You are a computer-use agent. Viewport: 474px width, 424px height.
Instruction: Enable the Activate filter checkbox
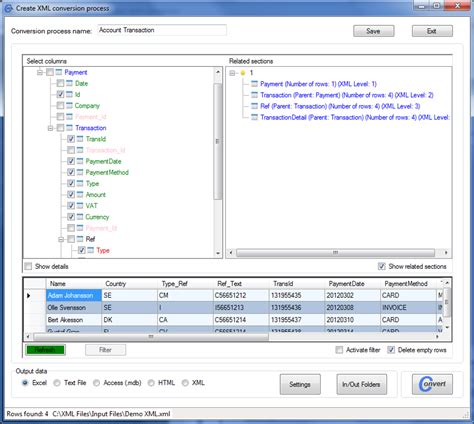tap(339, 350)
